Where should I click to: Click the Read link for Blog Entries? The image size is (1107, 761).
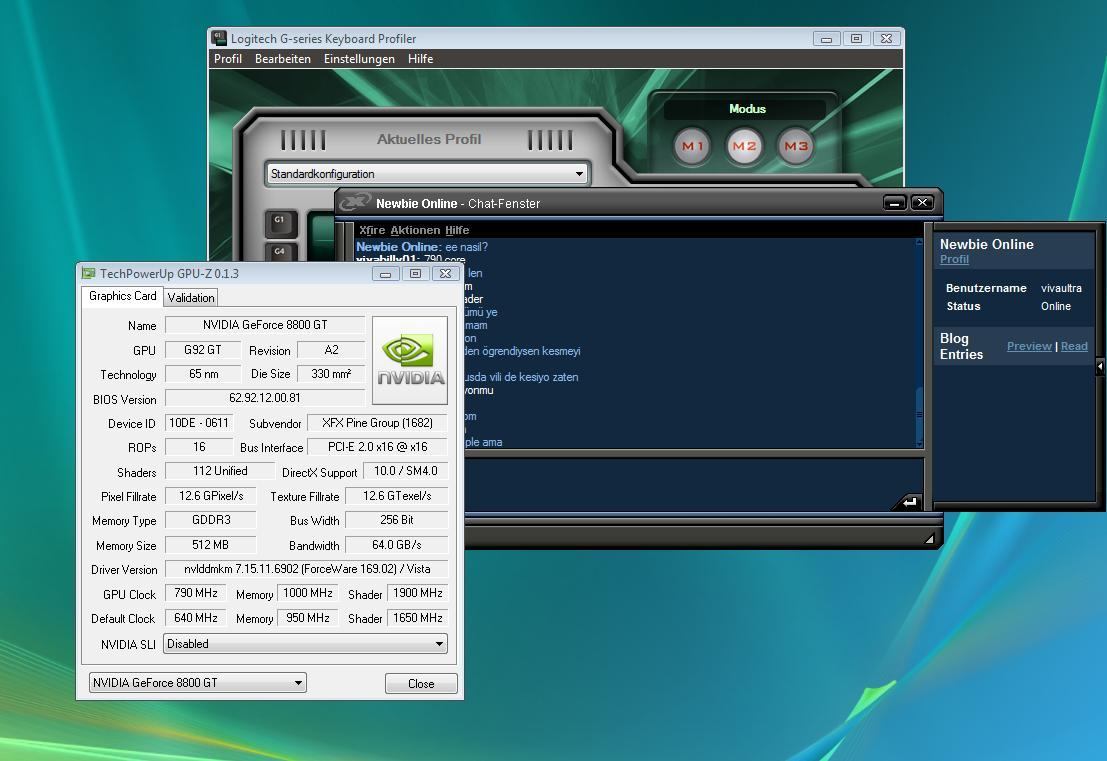[x=1074, y=346]
